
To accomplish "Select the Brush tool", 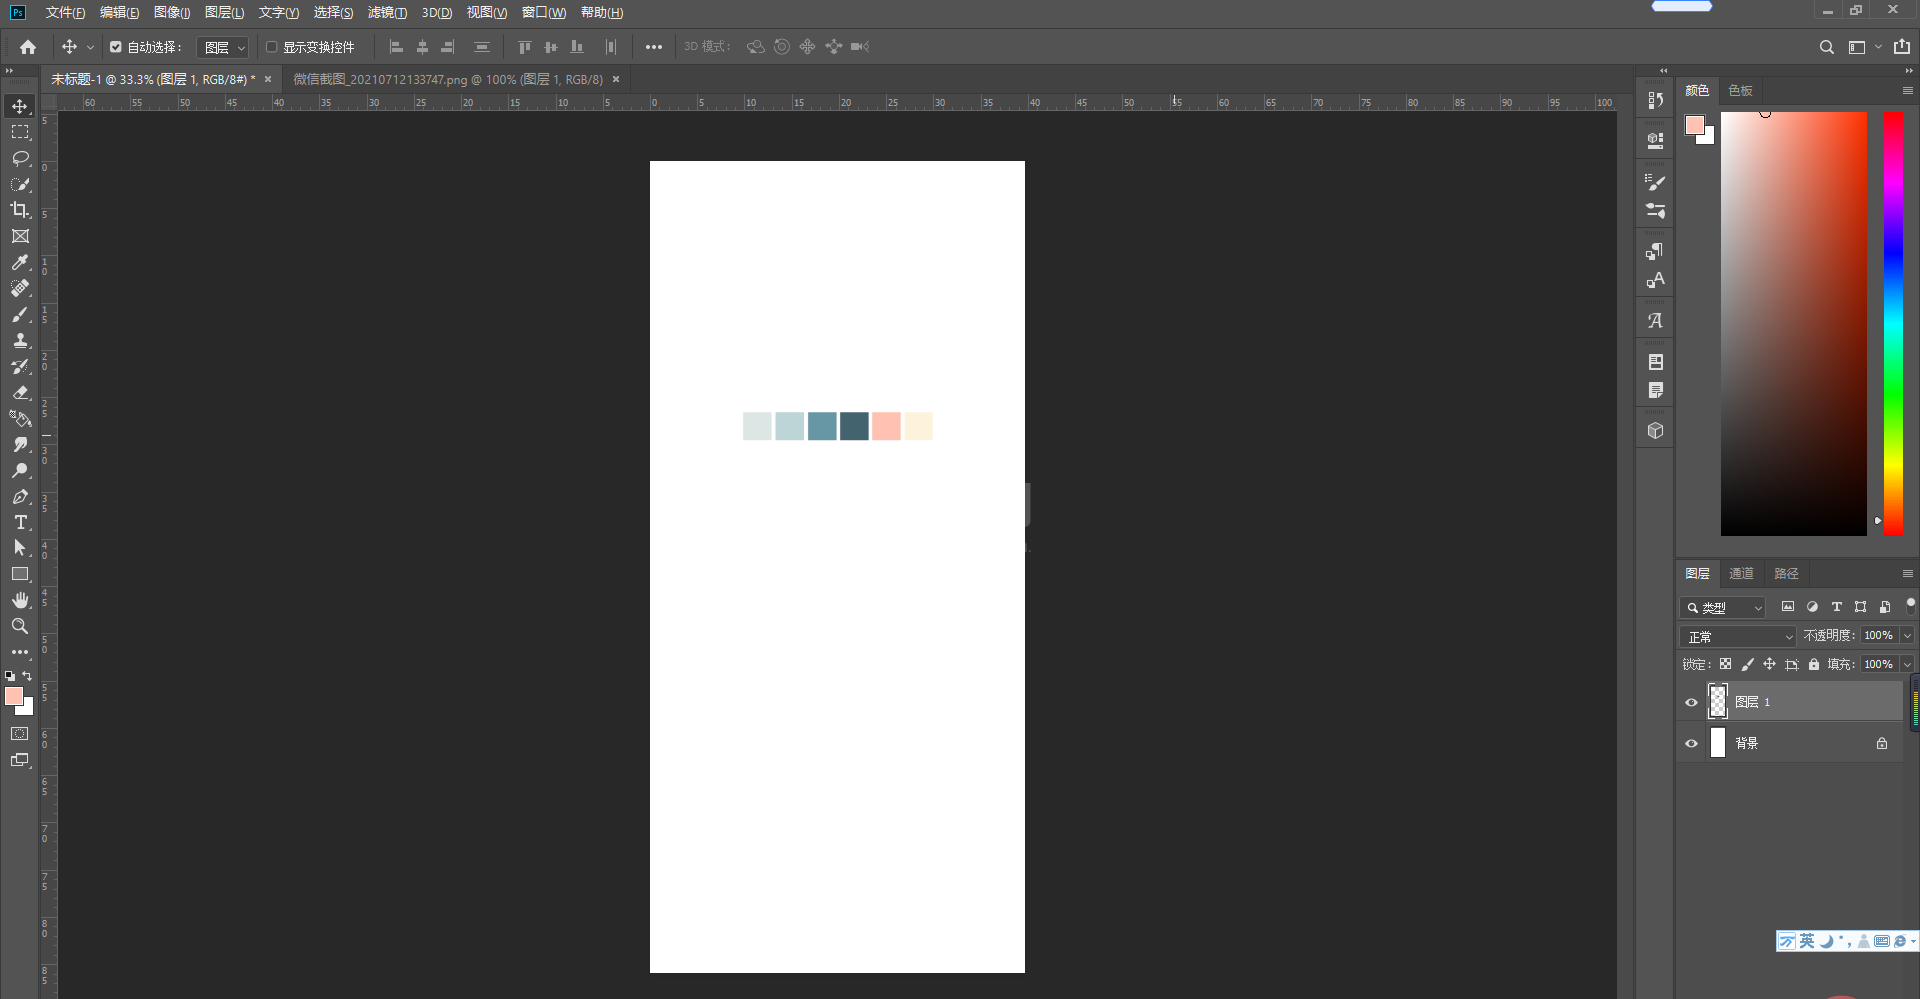I will point(20,314).
